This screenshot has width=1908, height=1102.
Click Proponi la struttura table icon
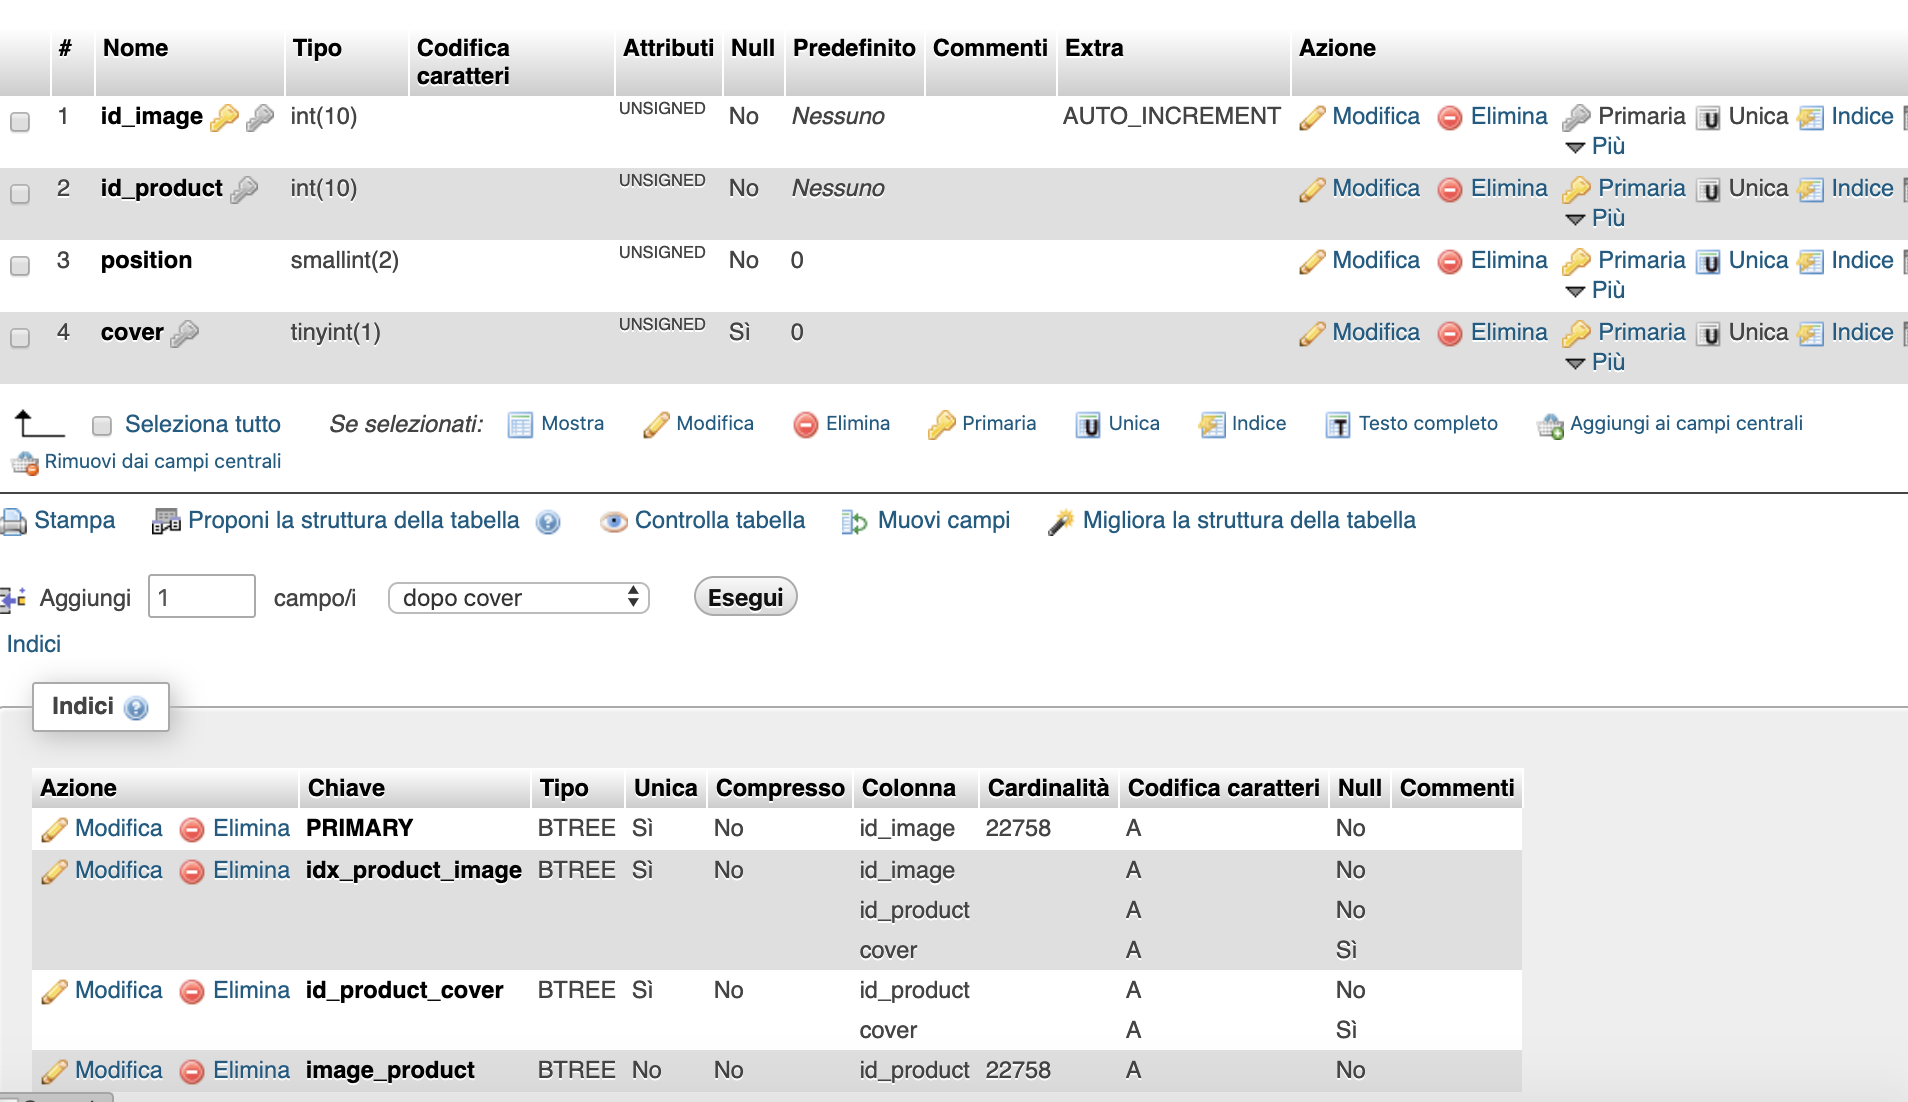coord(166,521)
